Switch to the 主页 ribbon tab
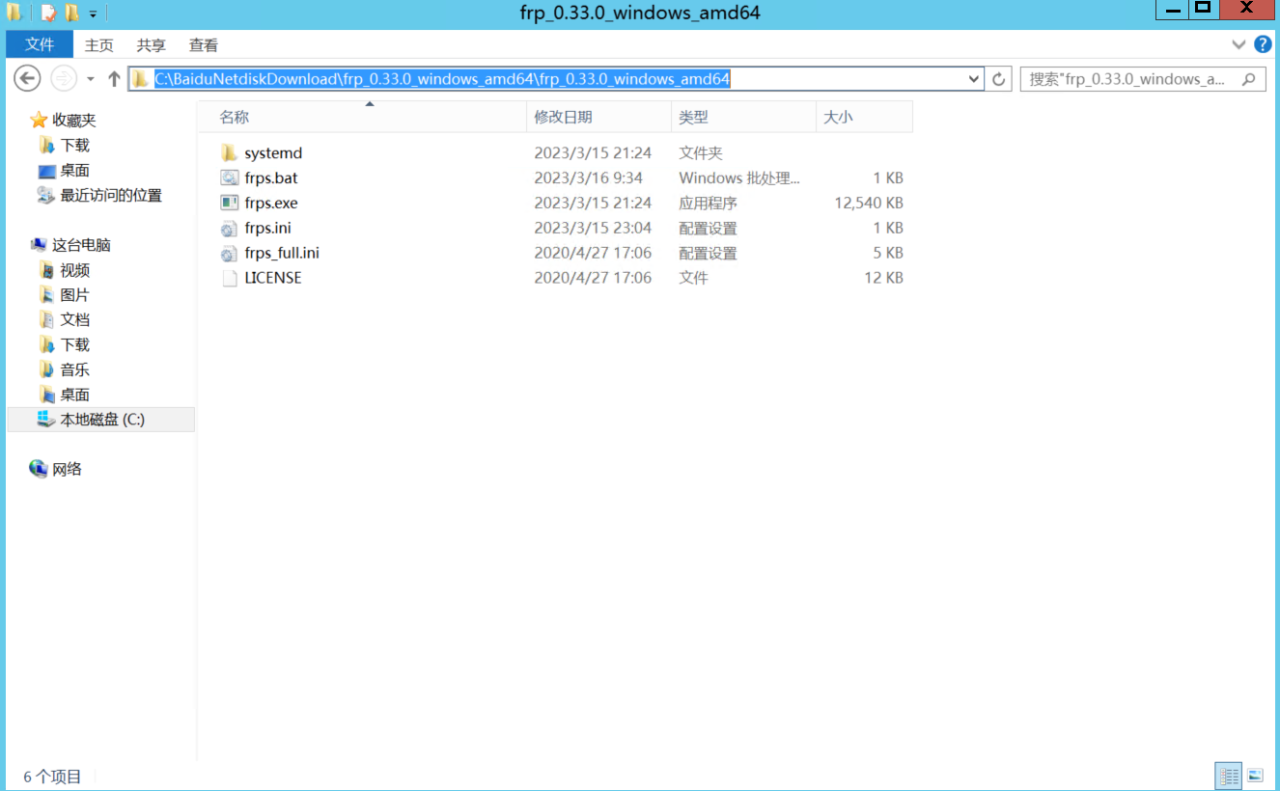 coord(99,45)
